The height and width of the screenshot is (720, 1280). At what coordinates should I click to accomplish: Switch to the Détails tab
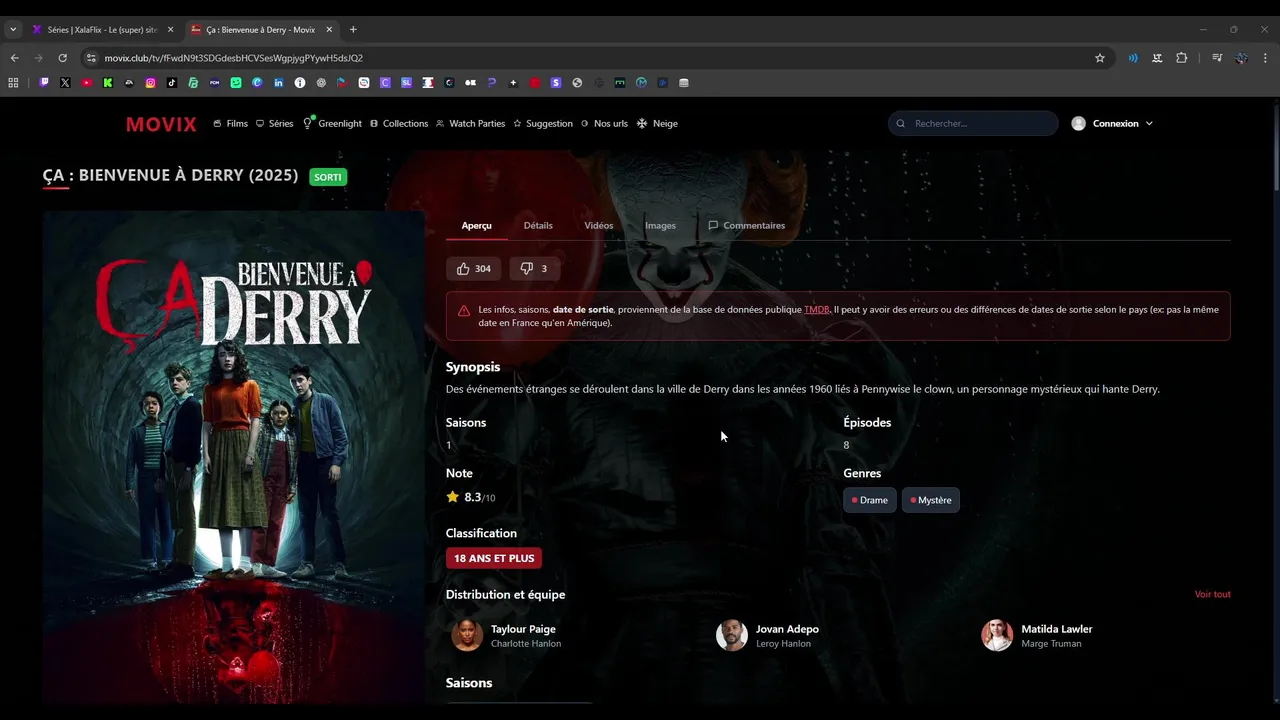tap(538, 226)
